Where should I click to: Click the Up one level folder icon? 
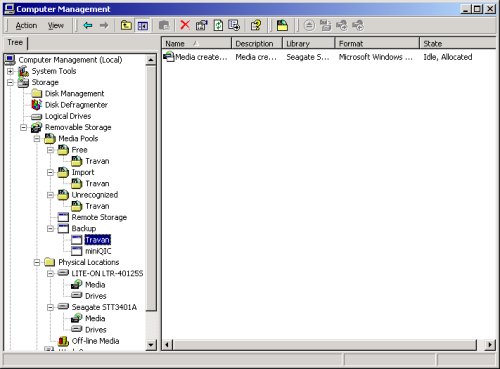pos(126,26)
